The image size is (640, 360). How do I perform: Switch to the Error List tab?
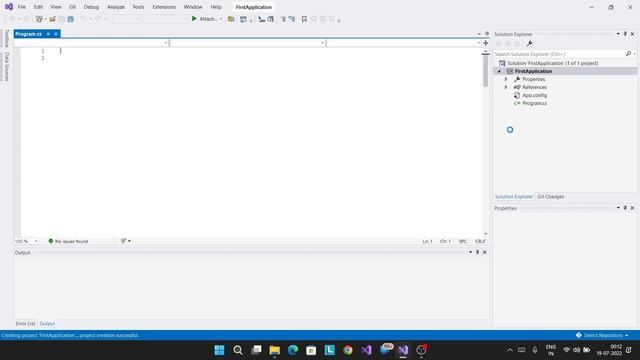[x=25, y=323]
